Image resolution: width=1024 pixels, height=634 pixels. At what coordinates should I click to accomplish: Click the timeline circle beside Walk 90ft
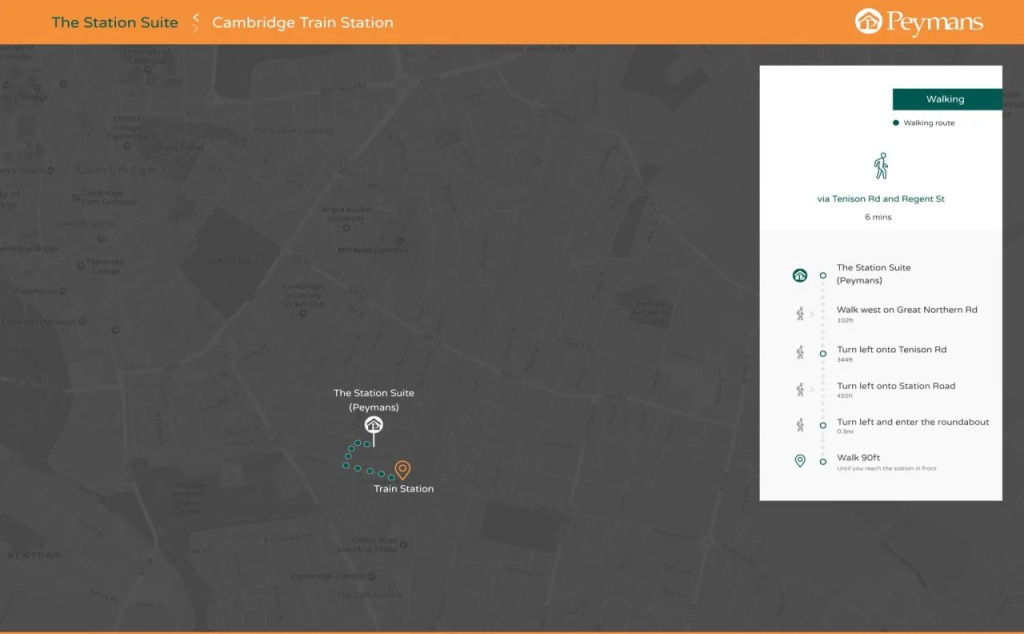tap(823, 462)
